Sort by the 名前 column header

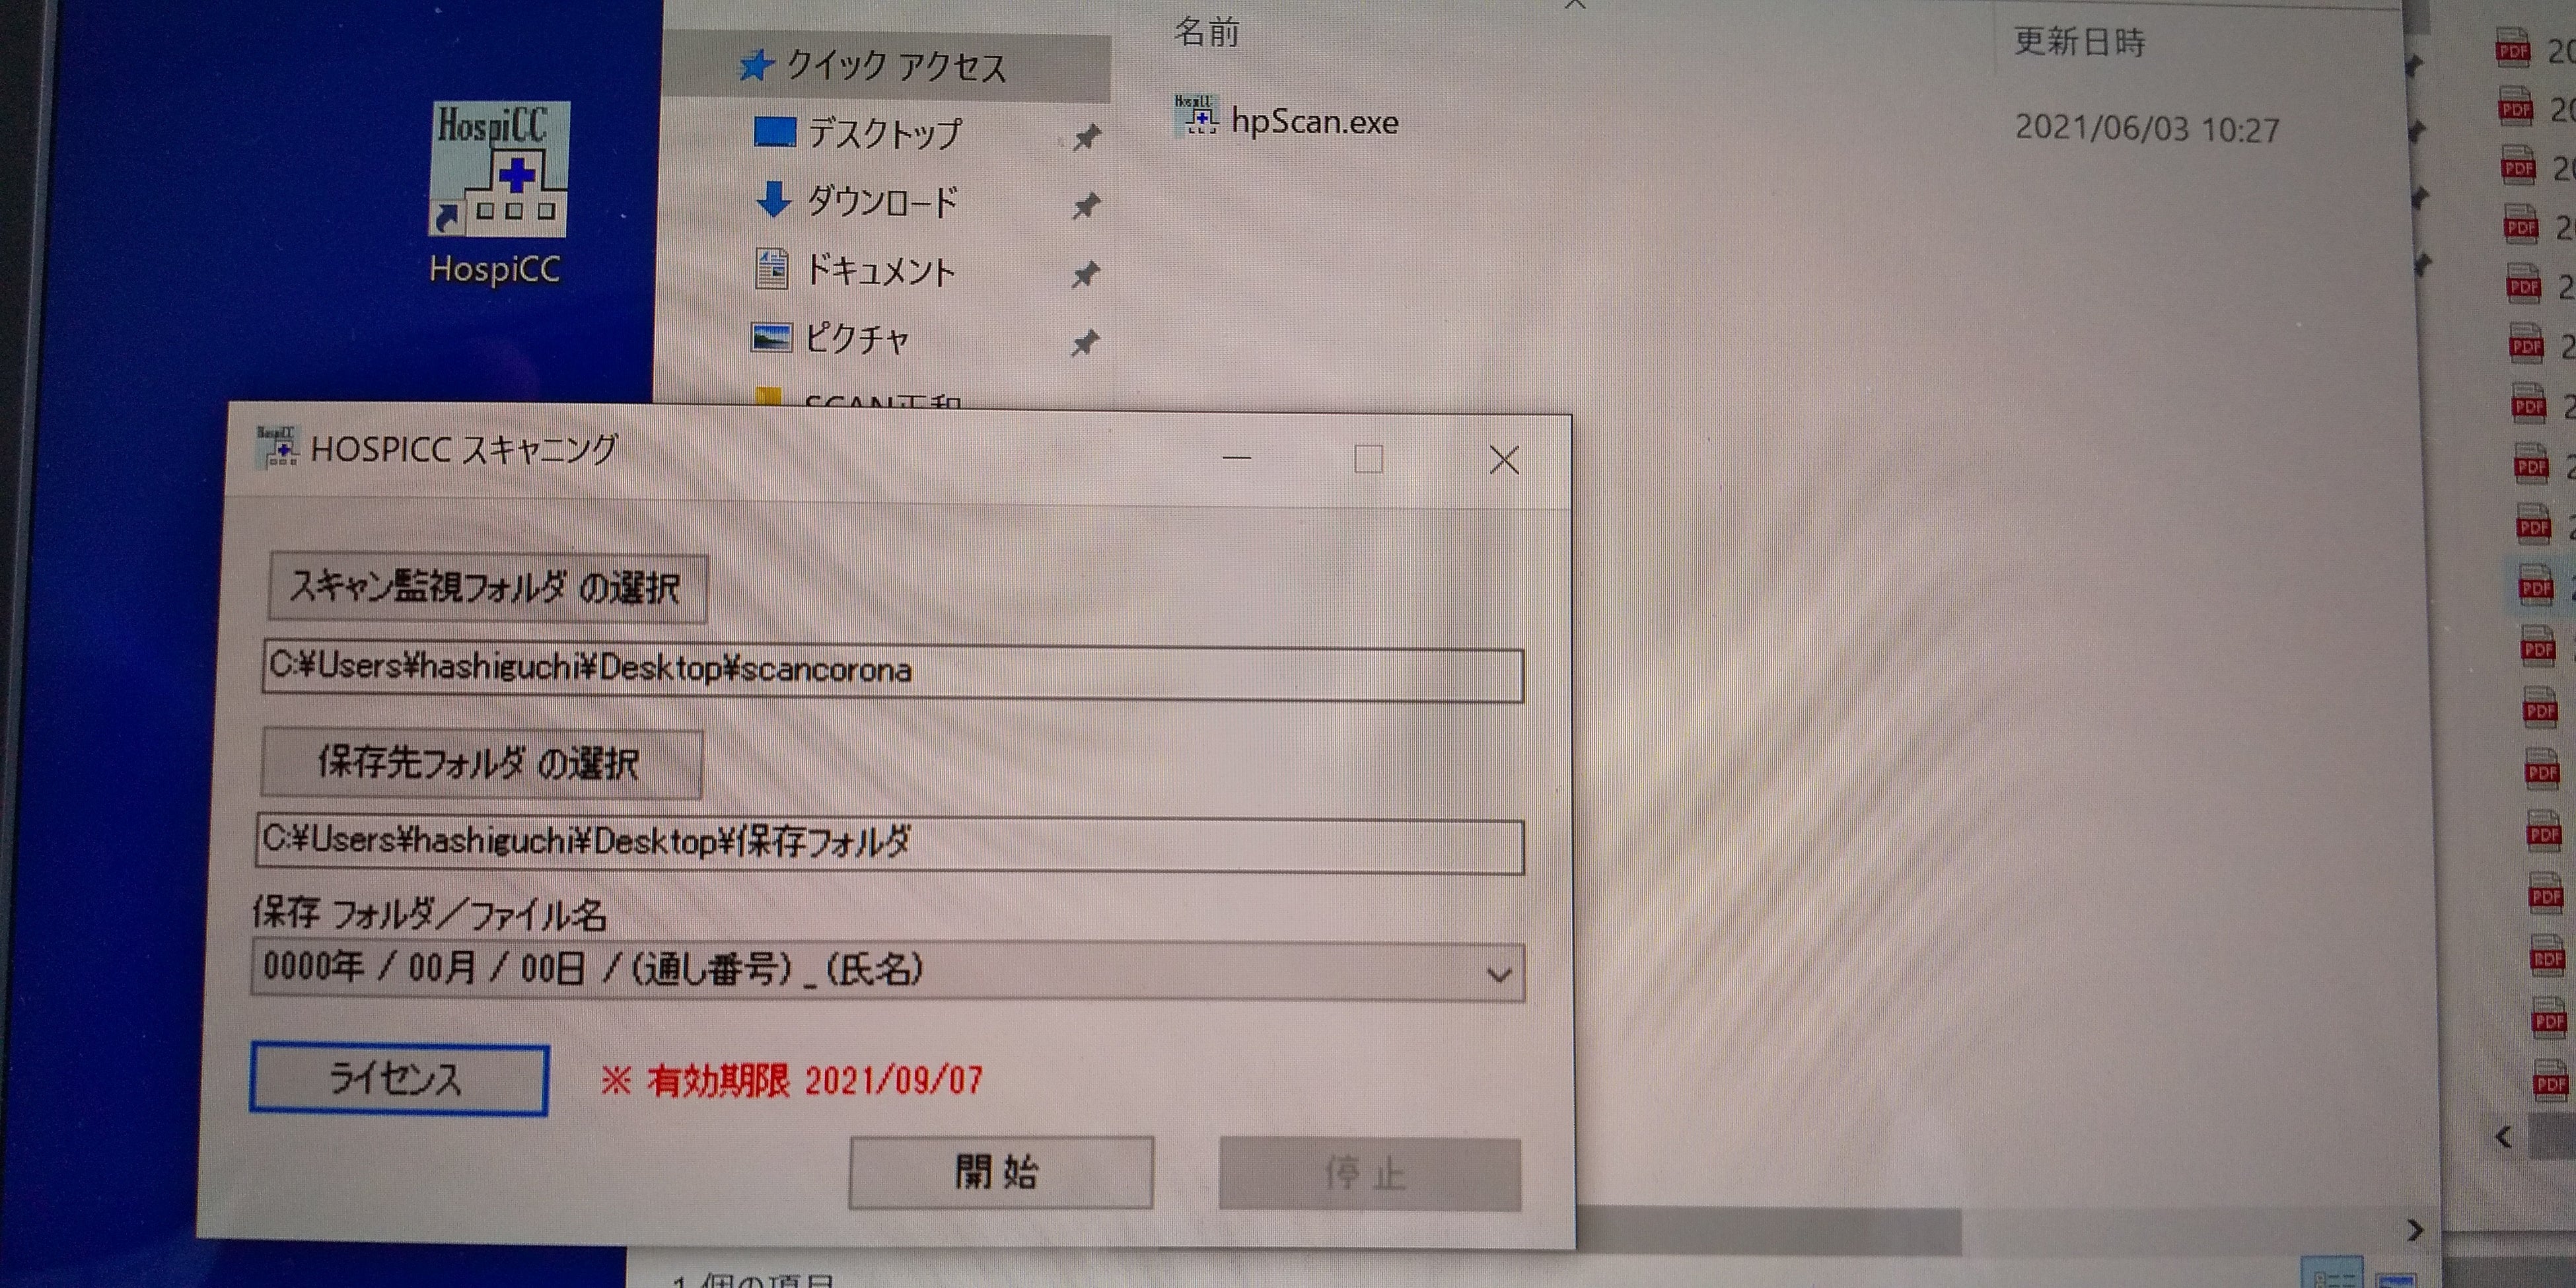point(1207,32)
